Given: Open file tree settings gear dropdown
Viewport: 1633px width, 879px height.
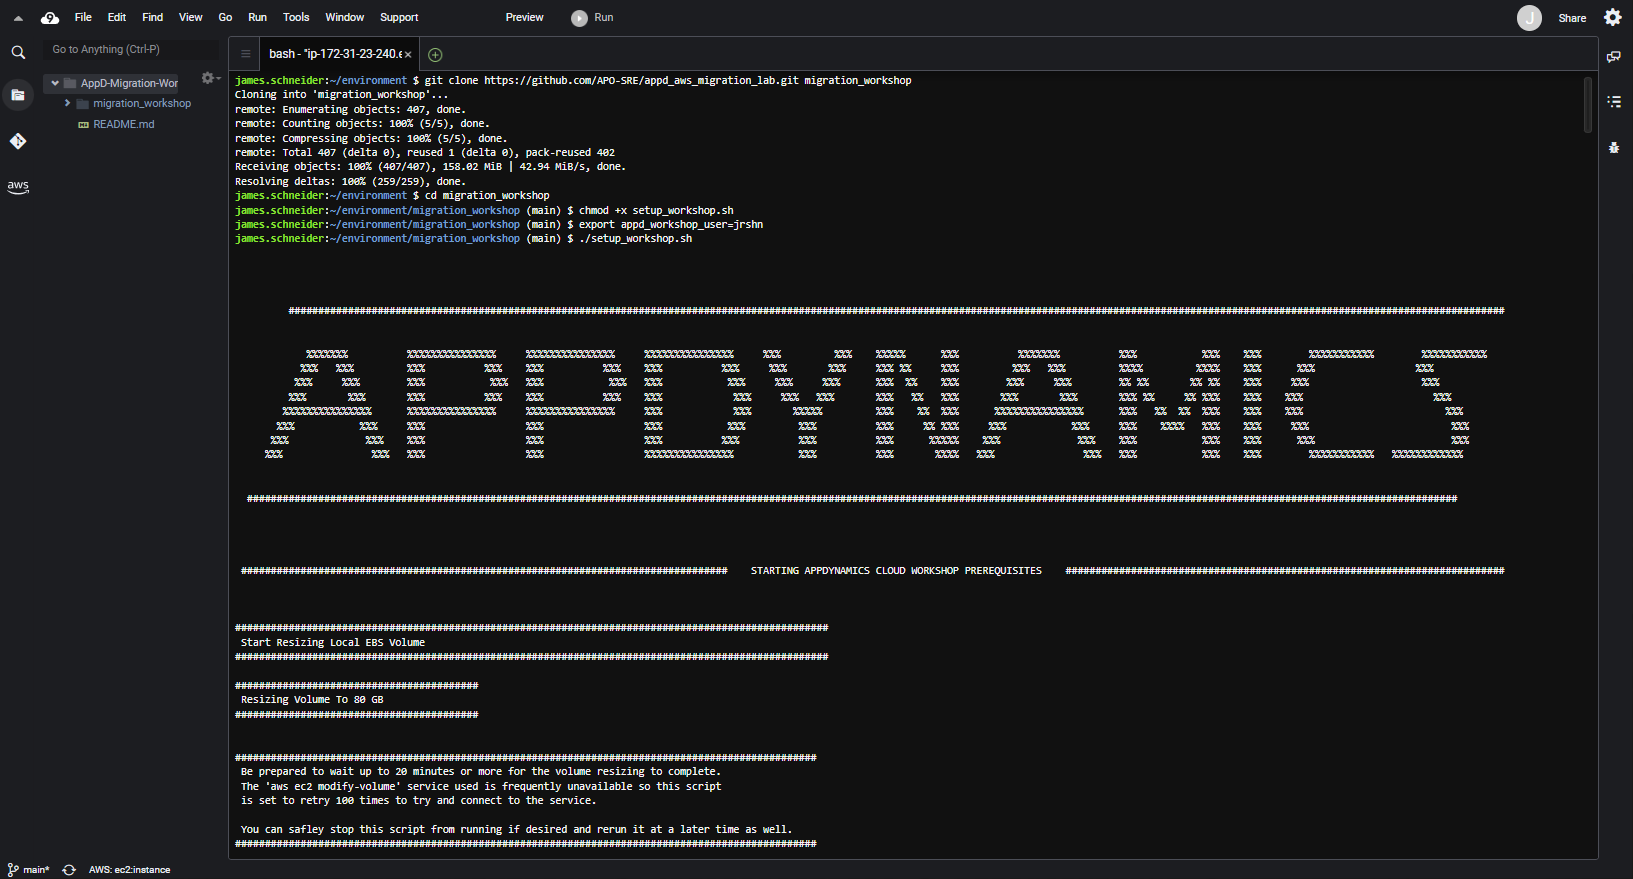Looking at the screenshot, I should [209, 78].
